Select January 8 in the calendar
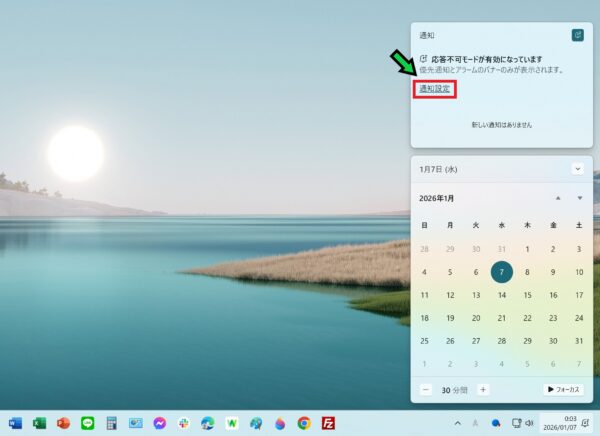The image size is (600, 436). pos(527,272)
